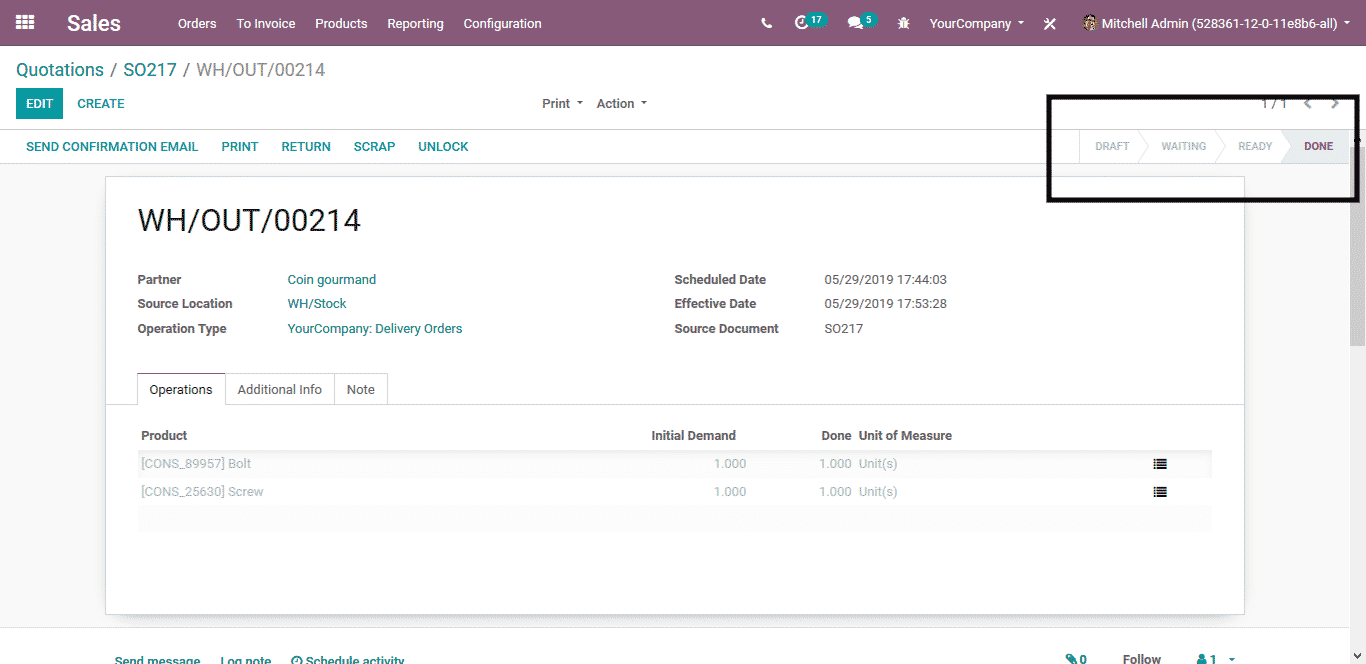Click the crossed tools icon in navbar

1049,24
